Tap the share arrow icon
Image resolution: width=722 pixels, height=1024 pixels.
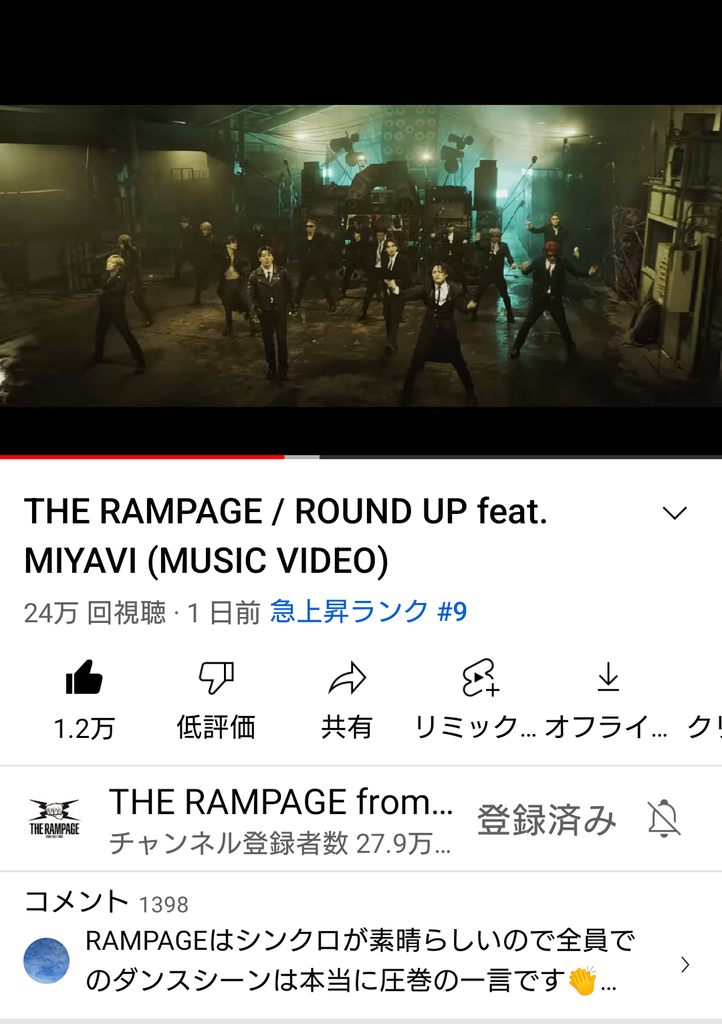click(x=347, y=678)
